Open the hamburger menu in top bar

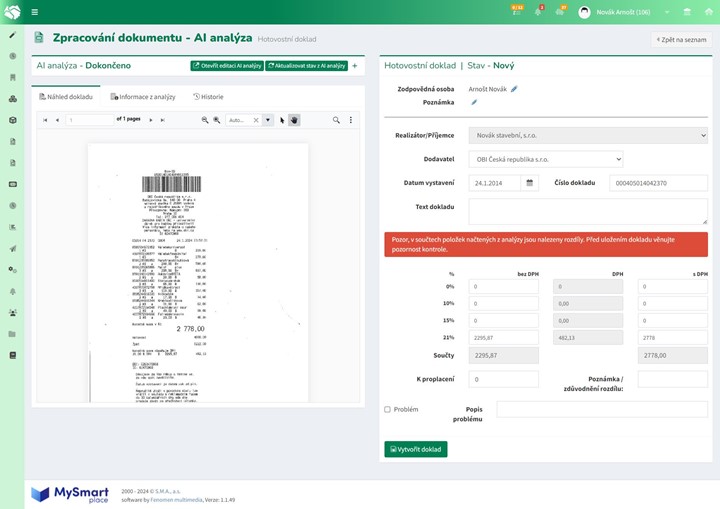click(x=34, y=12)
